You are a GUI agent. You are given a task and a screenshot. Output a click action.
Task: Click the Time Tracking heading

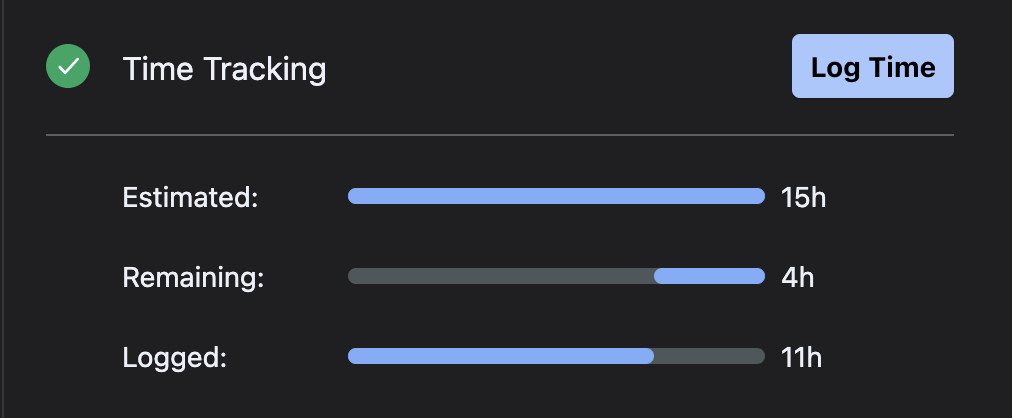tap(224, 69)
